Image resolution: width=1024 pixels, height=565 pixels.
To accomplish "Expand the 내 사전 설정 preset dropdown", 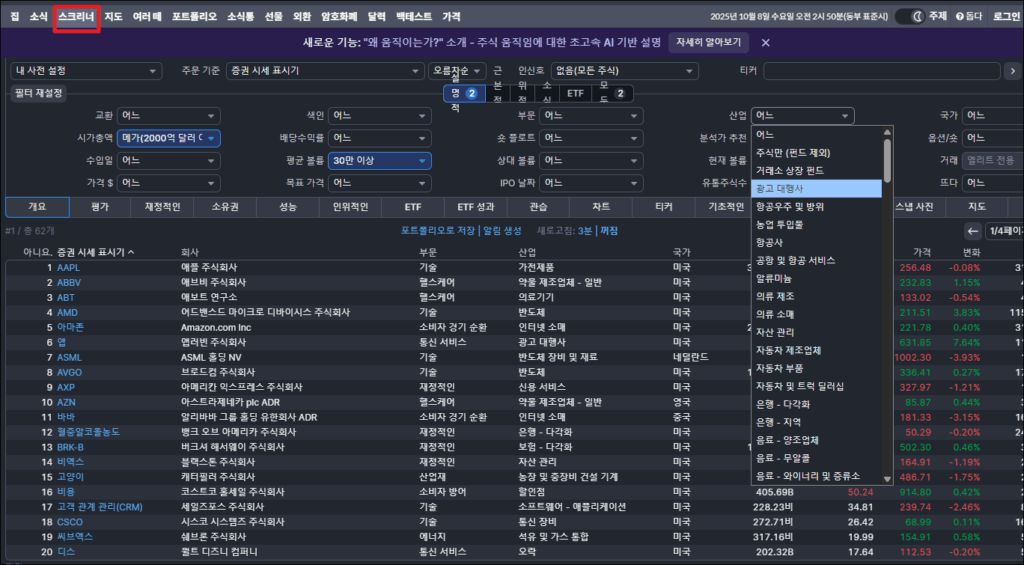I will click(85, 71).
